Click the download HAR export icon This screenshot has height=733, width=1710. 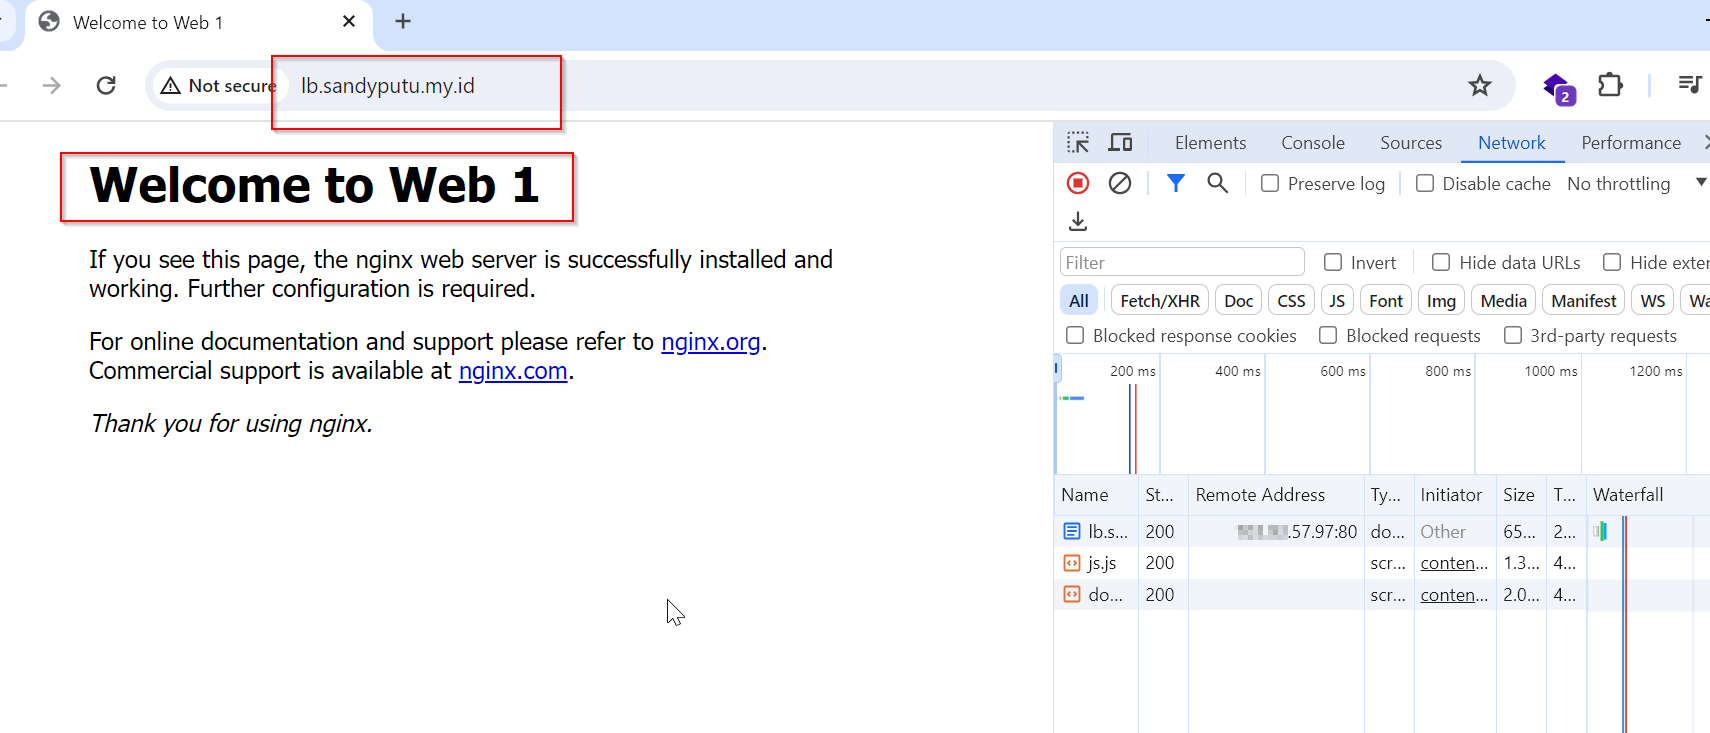point(1078,221)
